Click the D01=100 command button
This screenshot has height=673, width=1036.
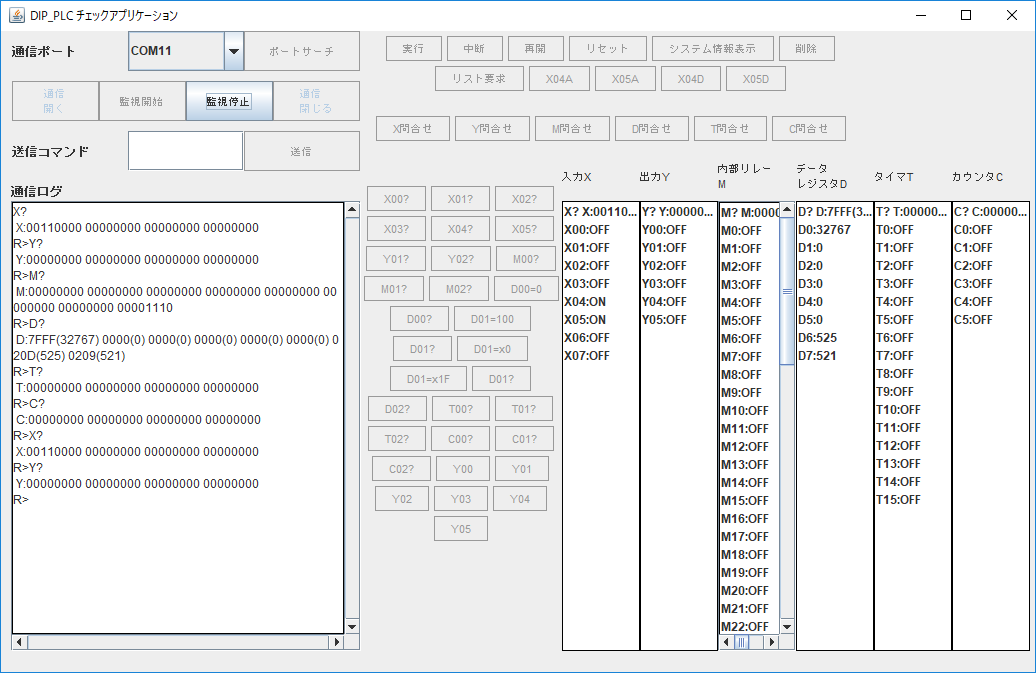492,319
